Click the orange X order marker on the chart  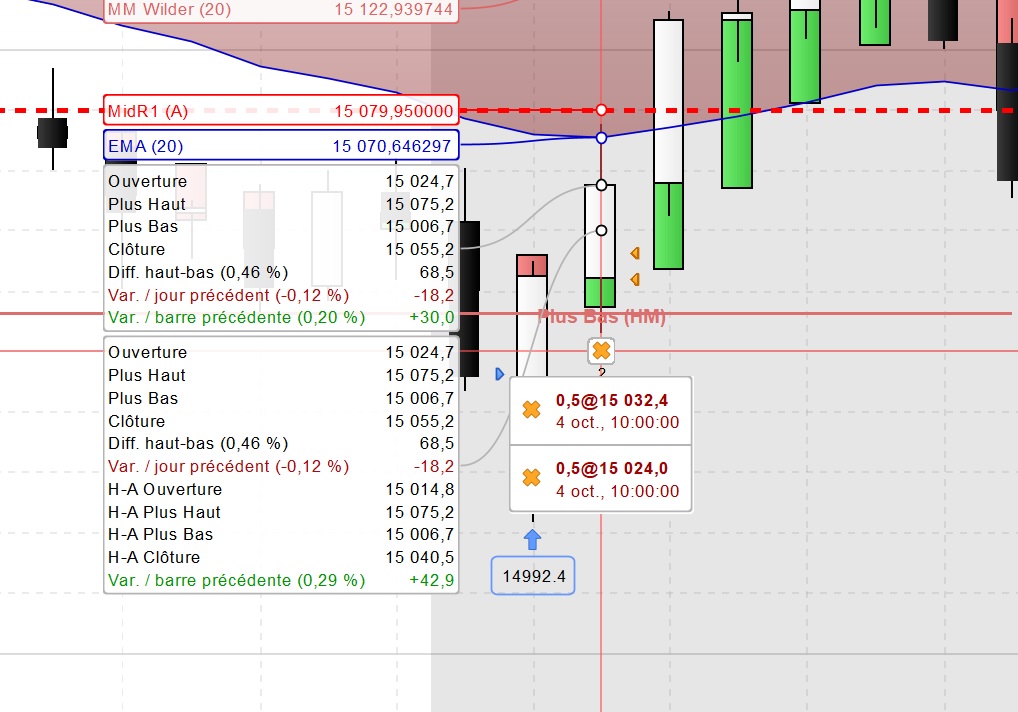601,351
